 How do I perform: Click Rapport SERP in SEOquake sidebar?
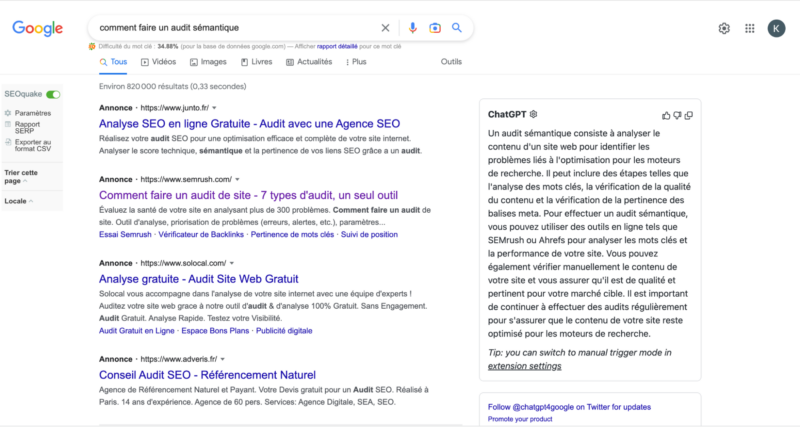click(x=27, y=128)
